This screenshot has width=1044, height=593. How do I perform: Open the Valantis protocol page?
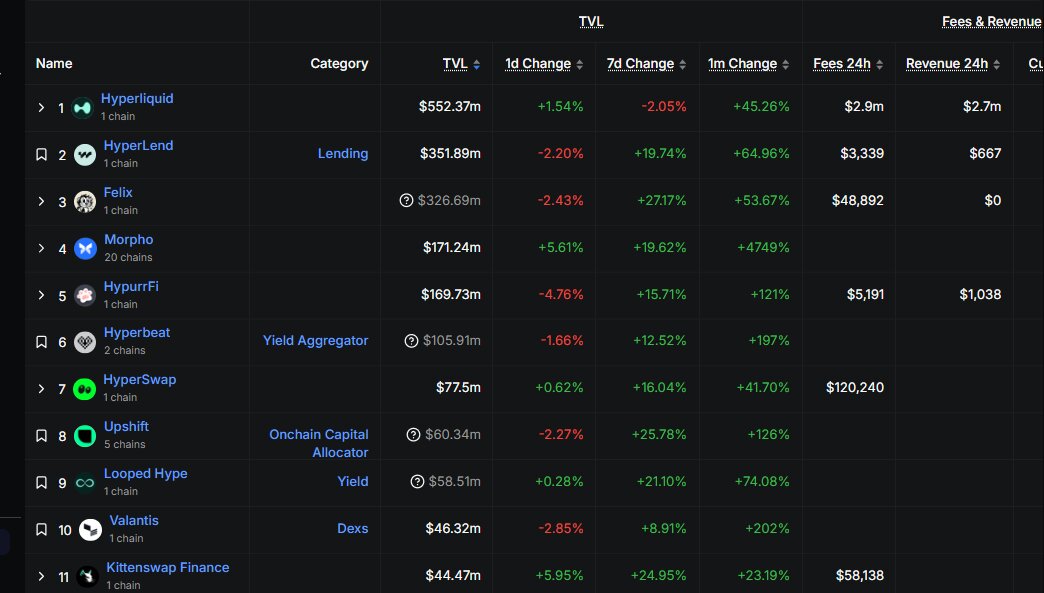[134, 520]
